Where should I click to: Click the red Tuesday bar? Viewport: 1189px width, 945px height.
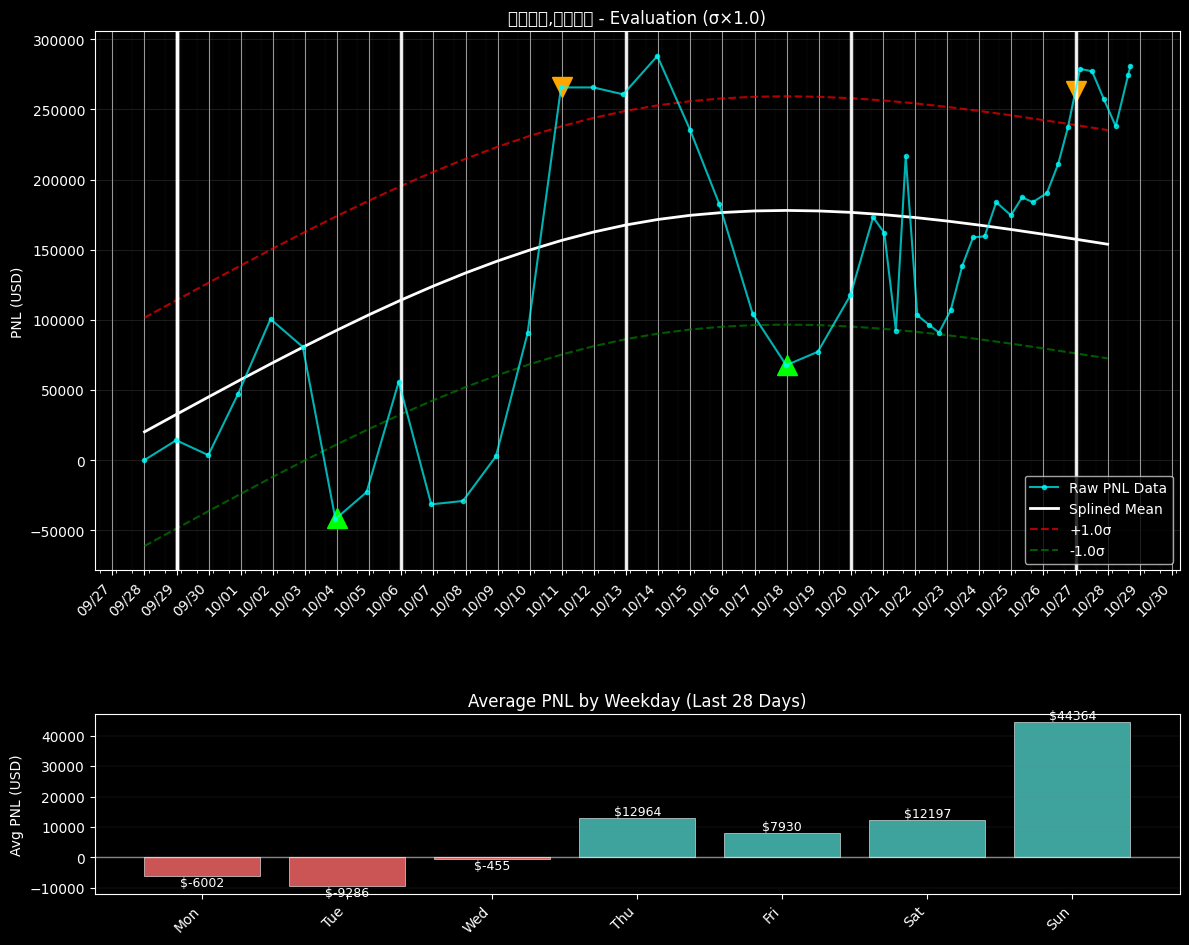(x=347, y=871)
